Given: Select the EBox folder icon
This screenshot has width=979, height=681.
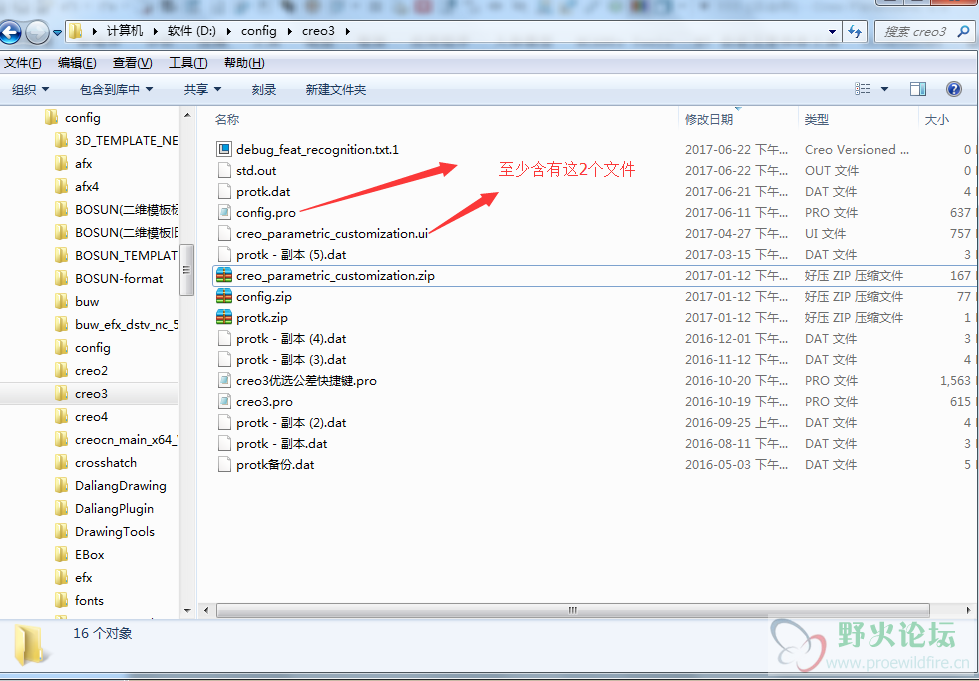Looking at the screenshot, I should click(x=61, y=555).
